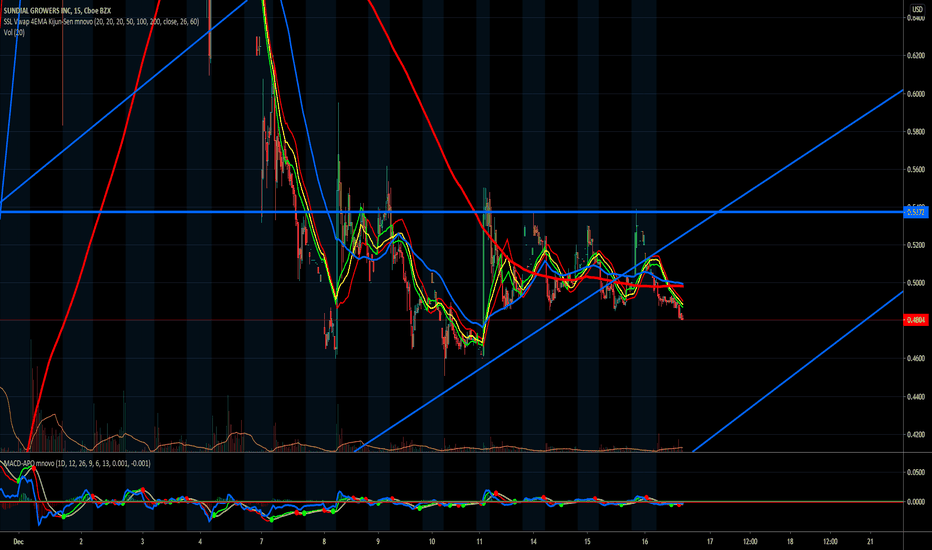Click the 0.5600 price axis value
The height and width of the screenshot is (550, 932).
tap(916, 169)
